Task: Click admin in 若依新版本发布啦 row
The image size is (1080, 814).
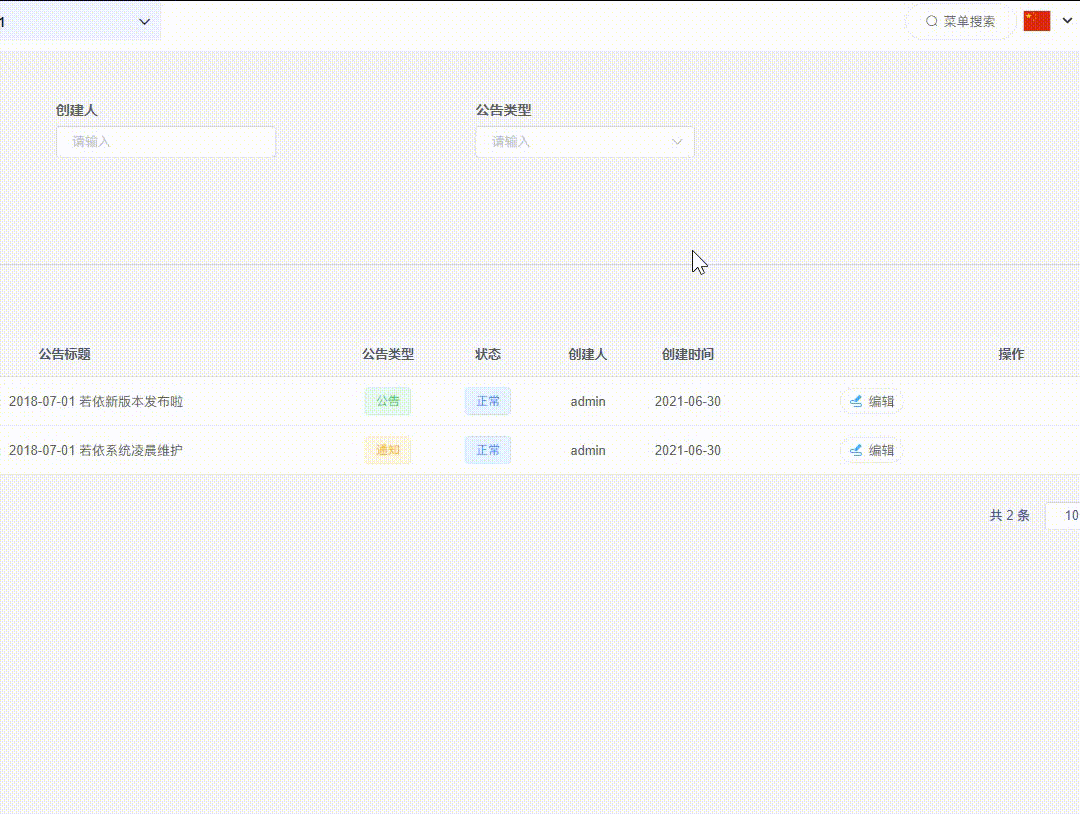Action: click(588, 401)
